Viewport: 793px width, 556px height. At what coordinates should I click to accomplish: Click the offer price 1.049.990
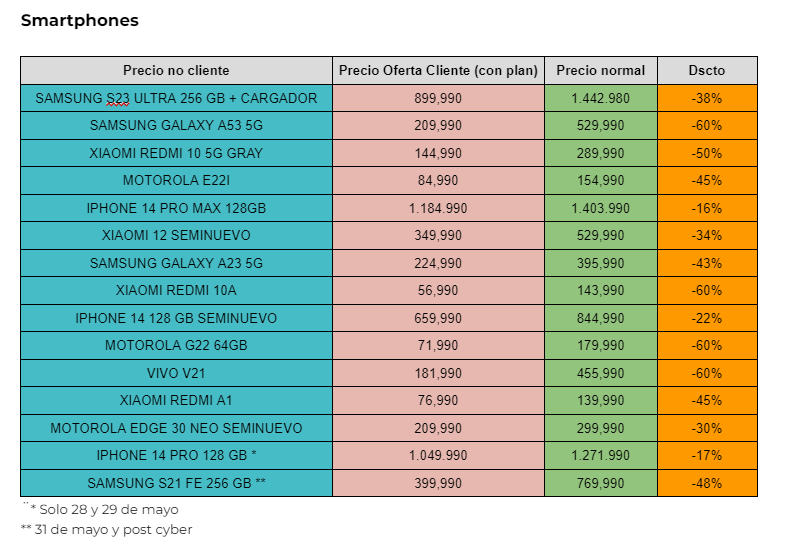438,455
